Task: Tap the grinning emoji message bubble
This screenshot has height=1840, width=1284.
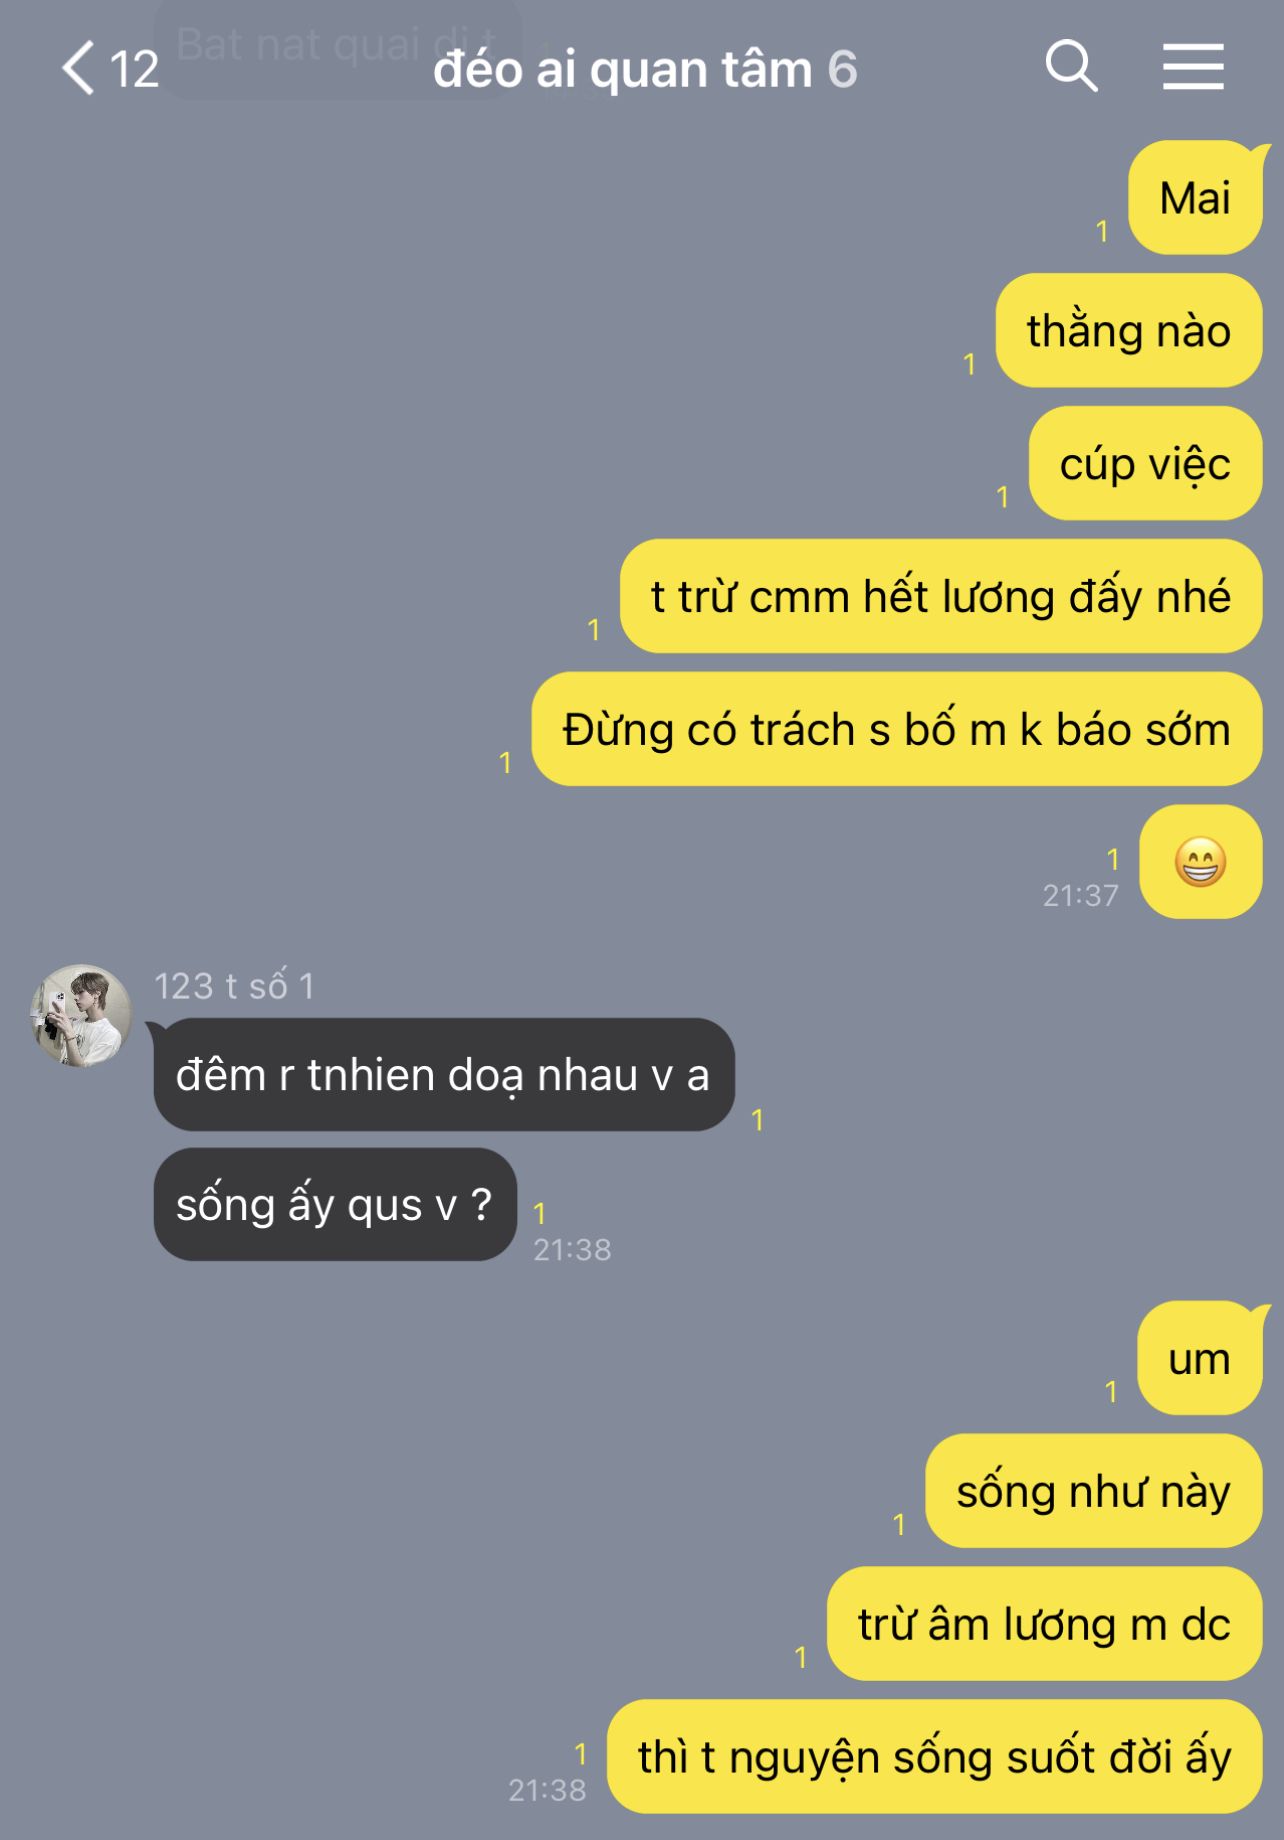Action: click(1200, 862)
